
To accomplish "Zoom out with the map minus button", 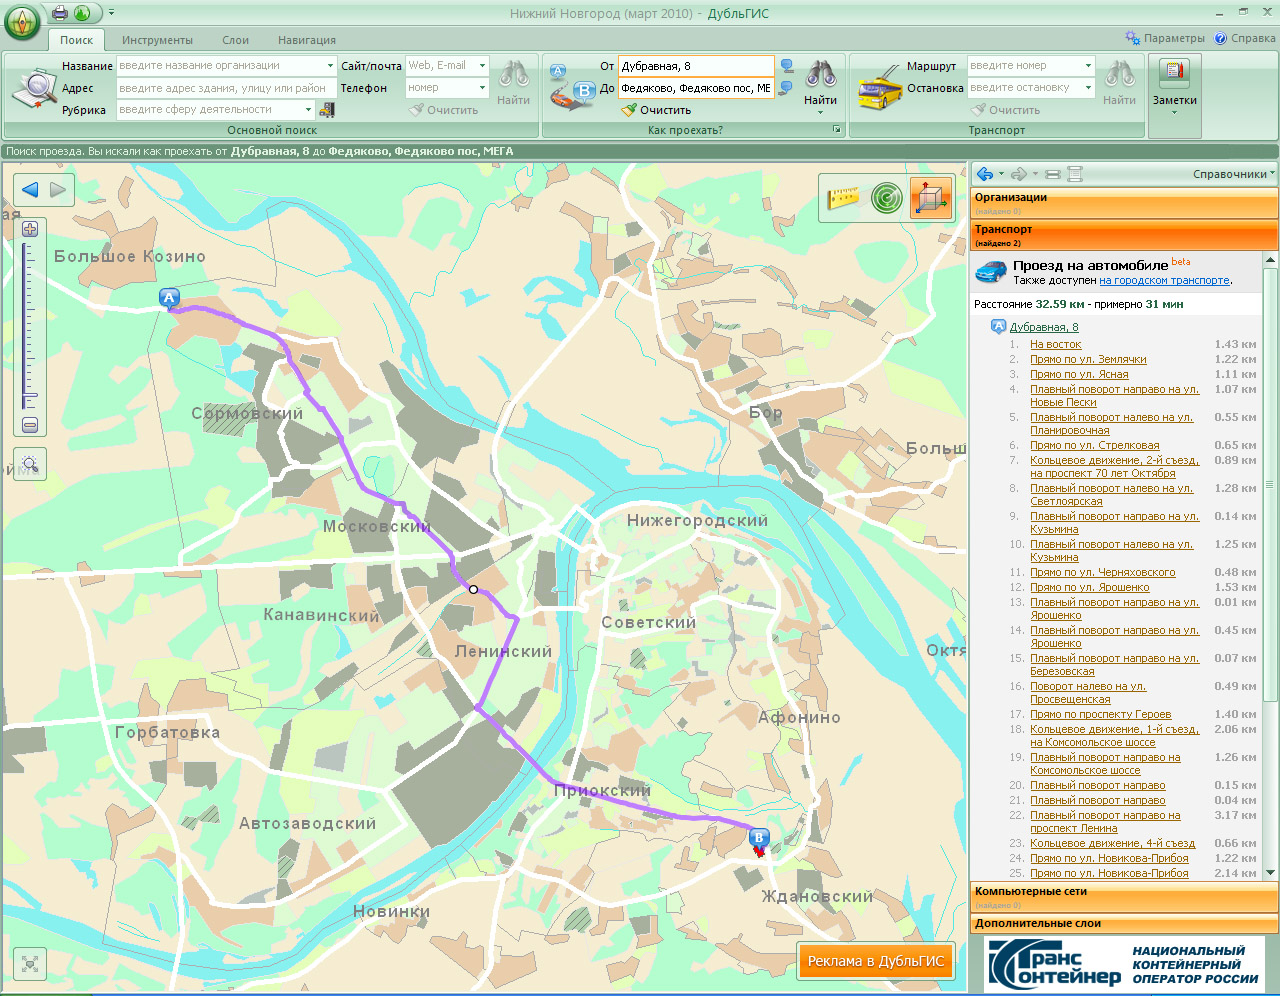I will [30, 425].
